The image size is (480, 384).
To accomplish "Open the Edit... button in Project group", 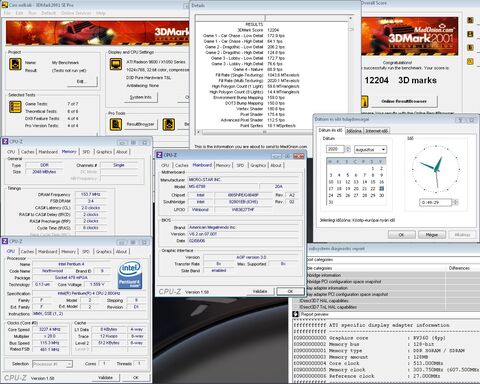I will pos(82,81).
